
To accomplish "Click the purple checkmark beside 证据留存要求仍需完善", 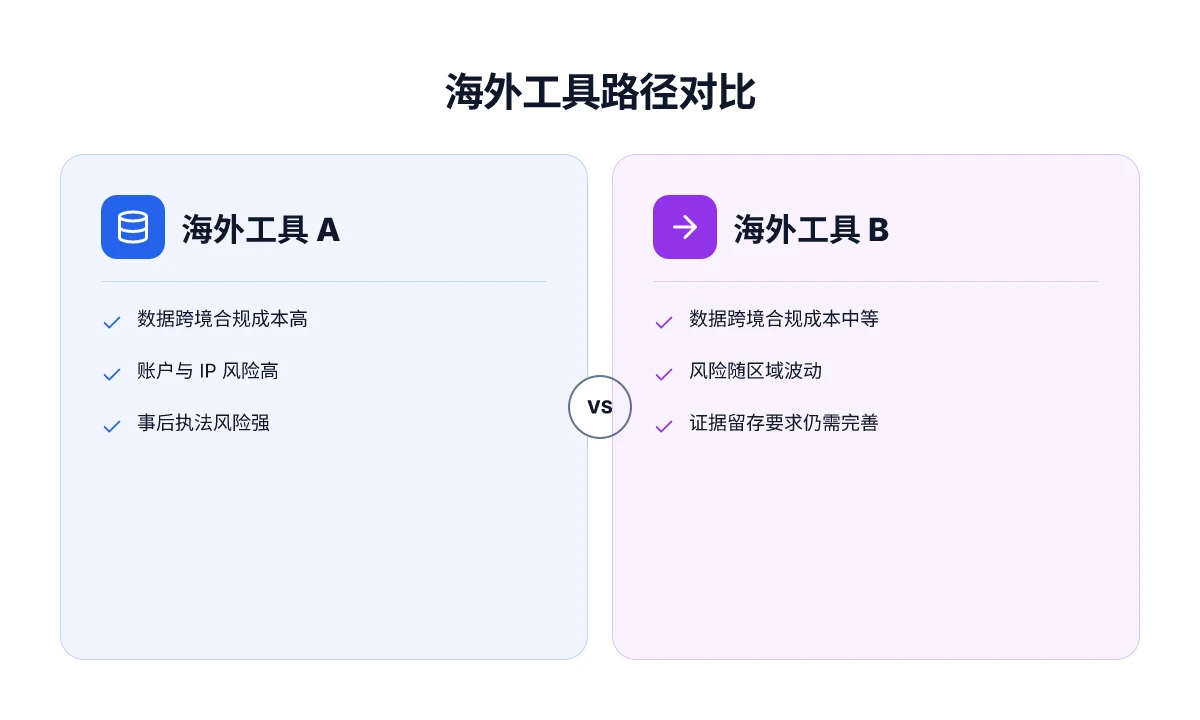I will pos(663,426).
